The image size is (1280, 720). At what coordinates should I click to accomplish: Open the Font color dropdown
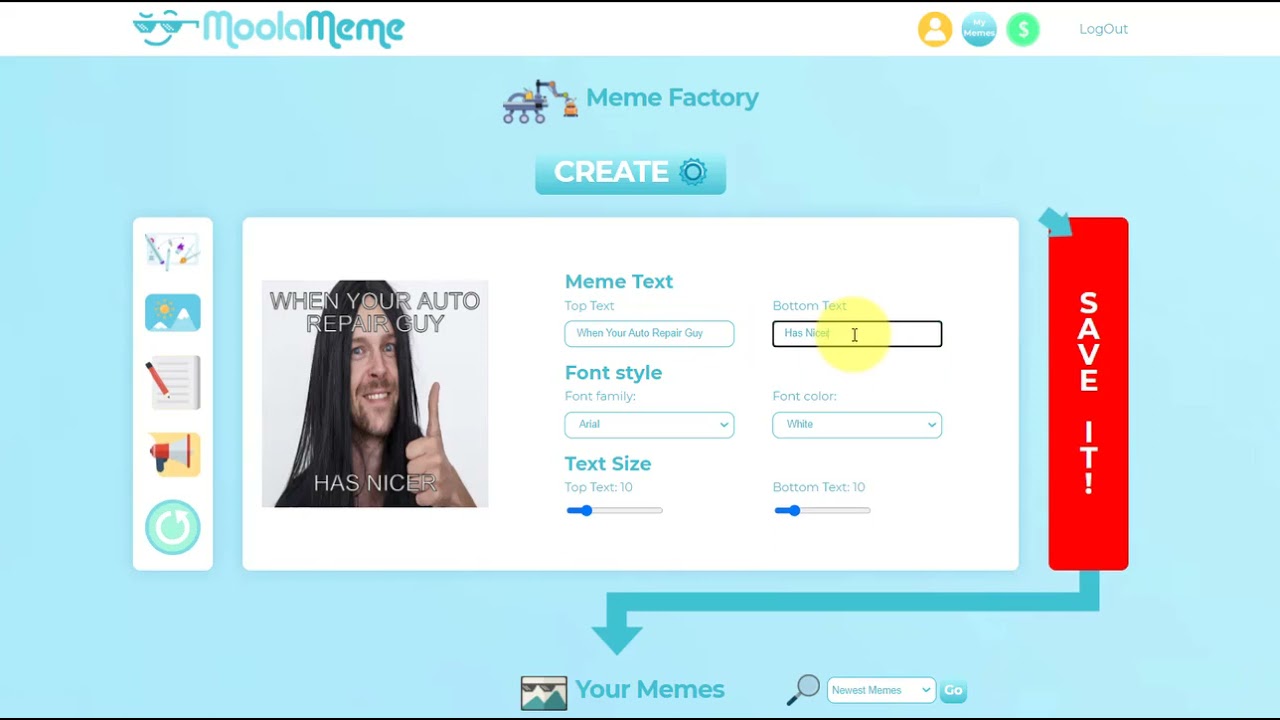point(857,424)
